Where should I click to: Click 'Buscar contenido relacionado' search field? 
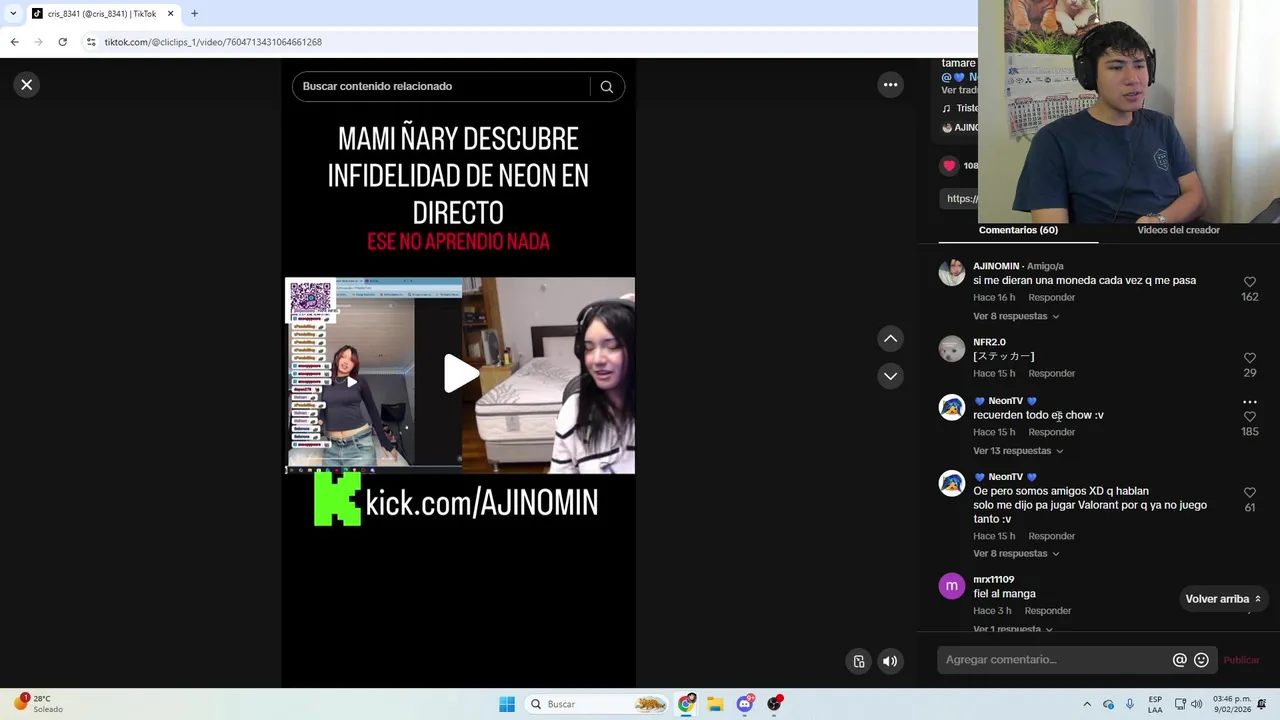tap(440, 86)
